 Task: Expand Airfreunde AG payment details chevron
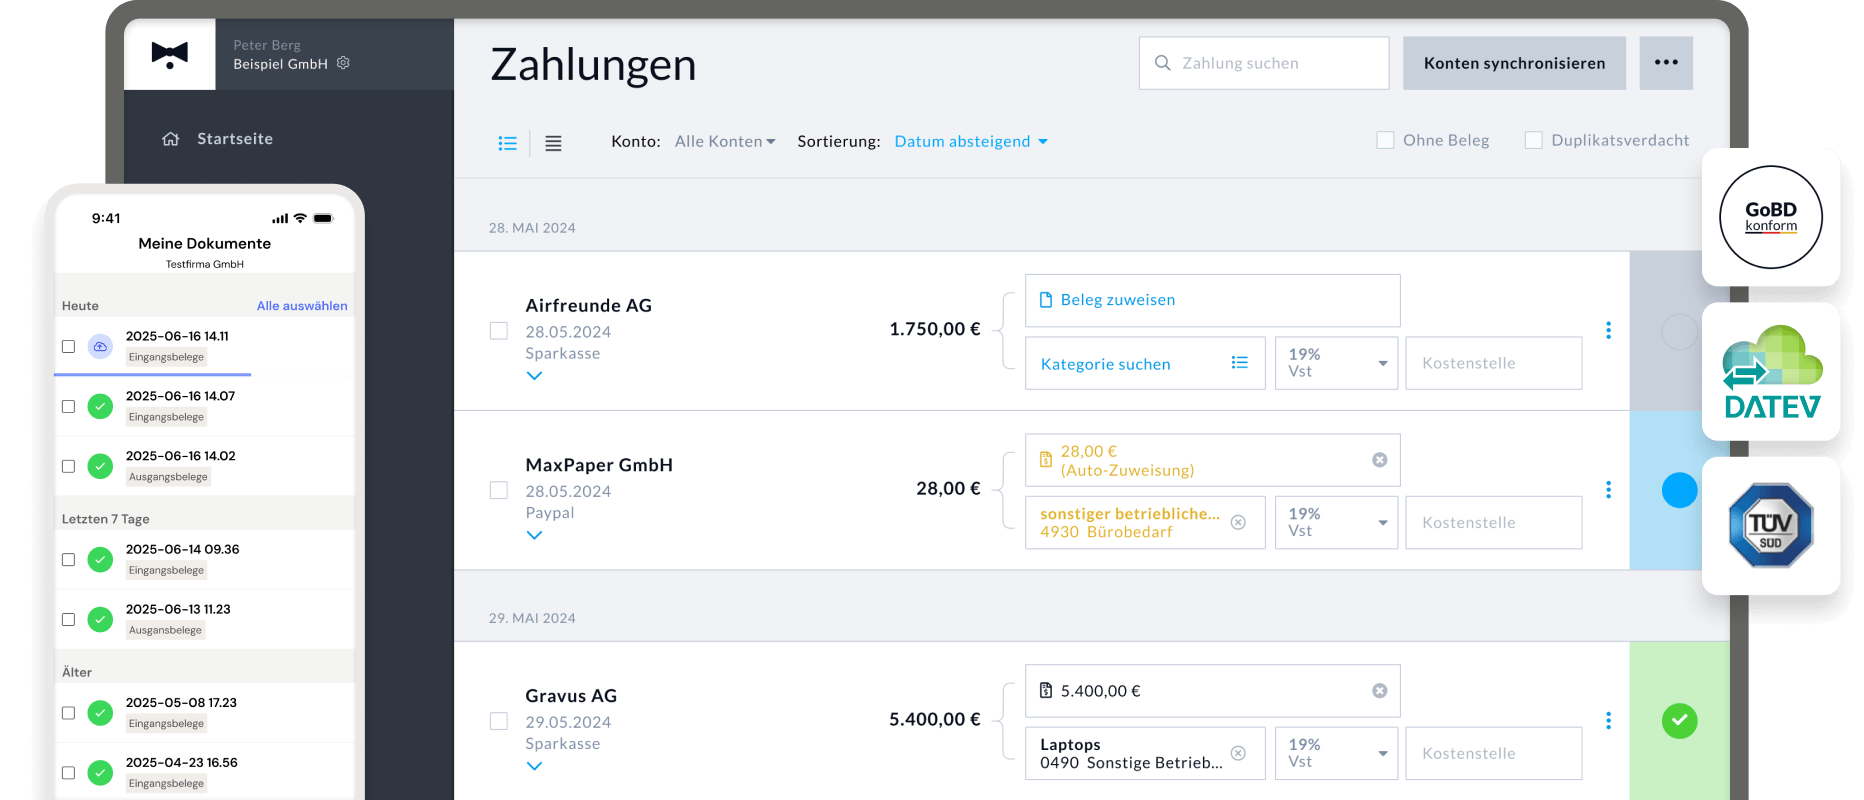tap(535, 376)
